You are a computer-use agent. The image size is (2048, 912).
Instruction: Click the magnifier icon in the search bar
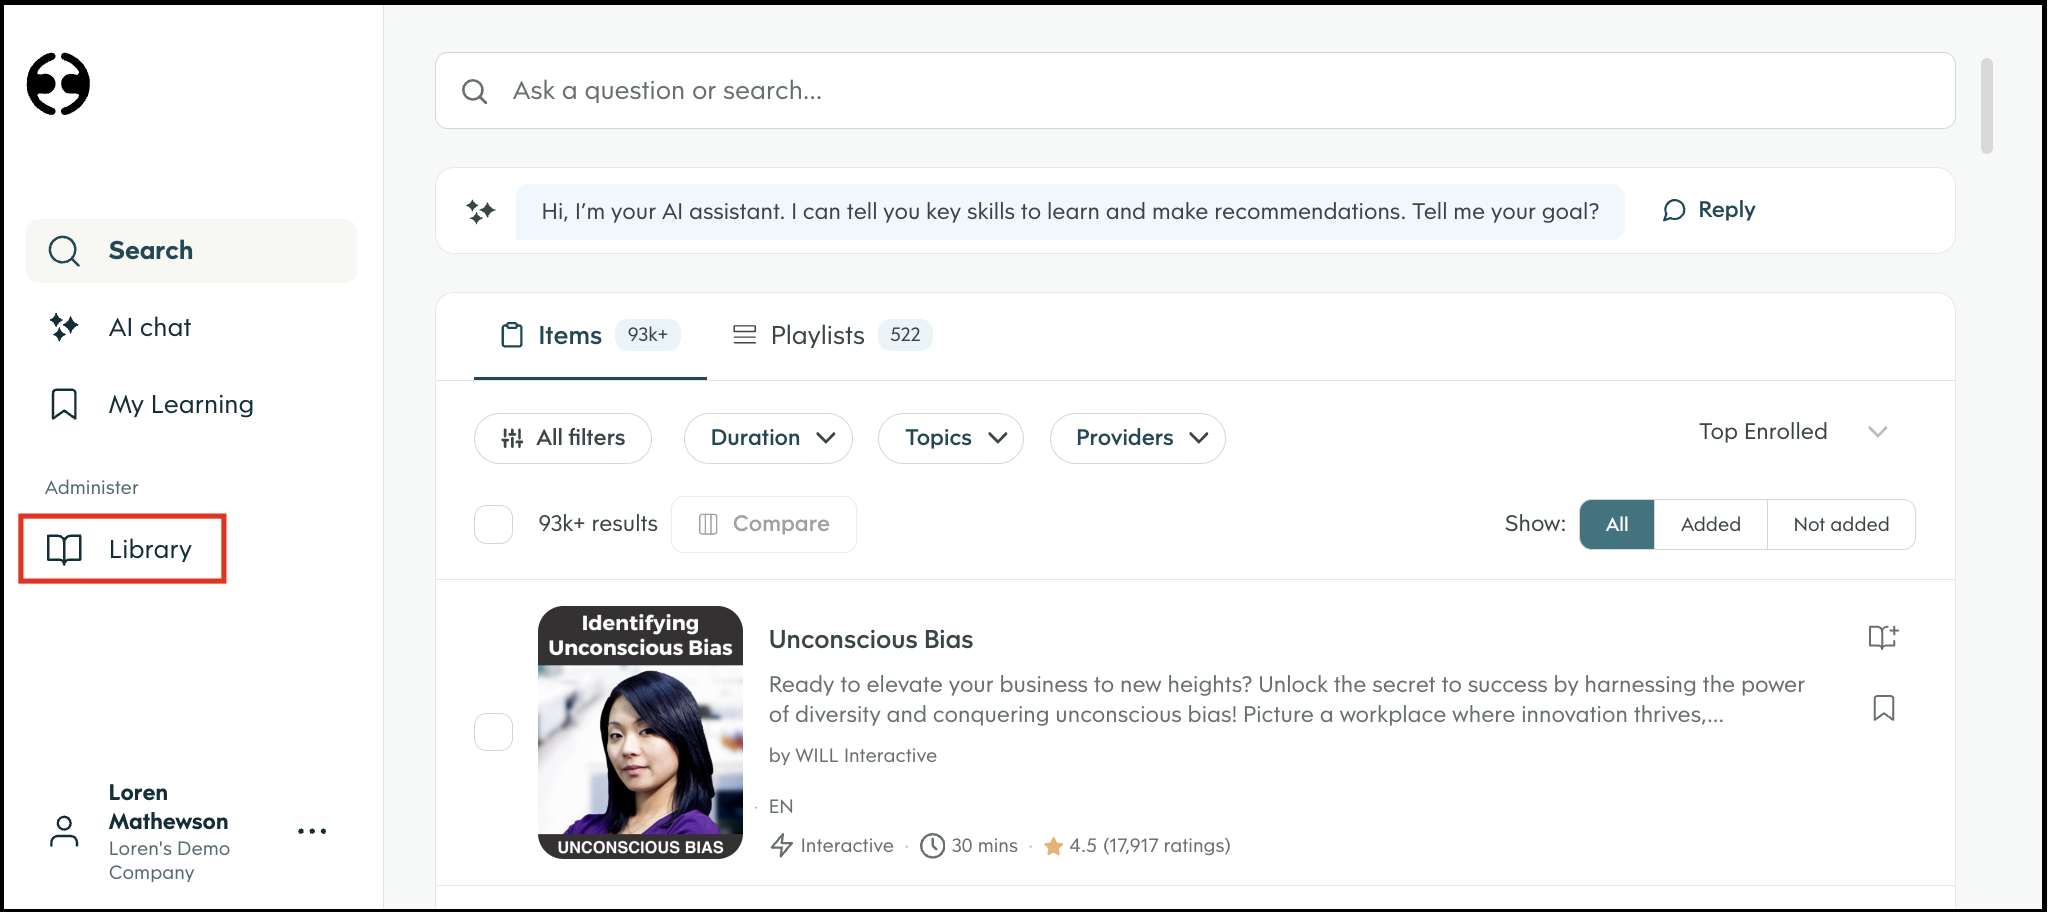(474, 92)
